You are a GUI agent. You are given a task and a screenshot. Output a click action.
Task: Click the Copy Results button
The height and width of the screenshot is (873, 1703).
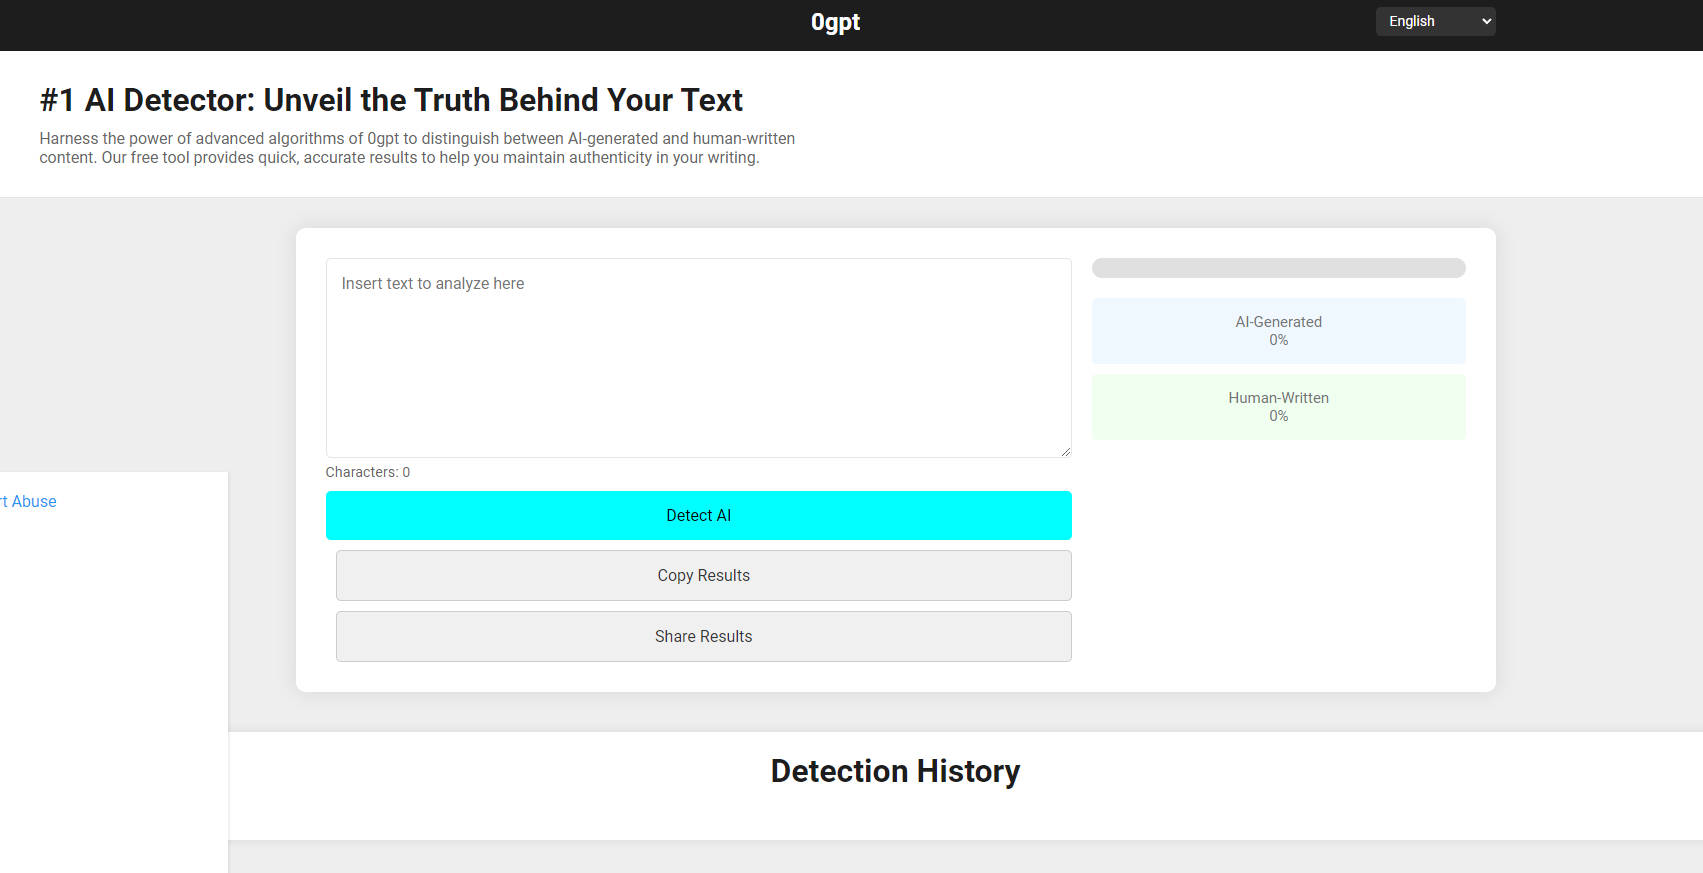point(703,576)
